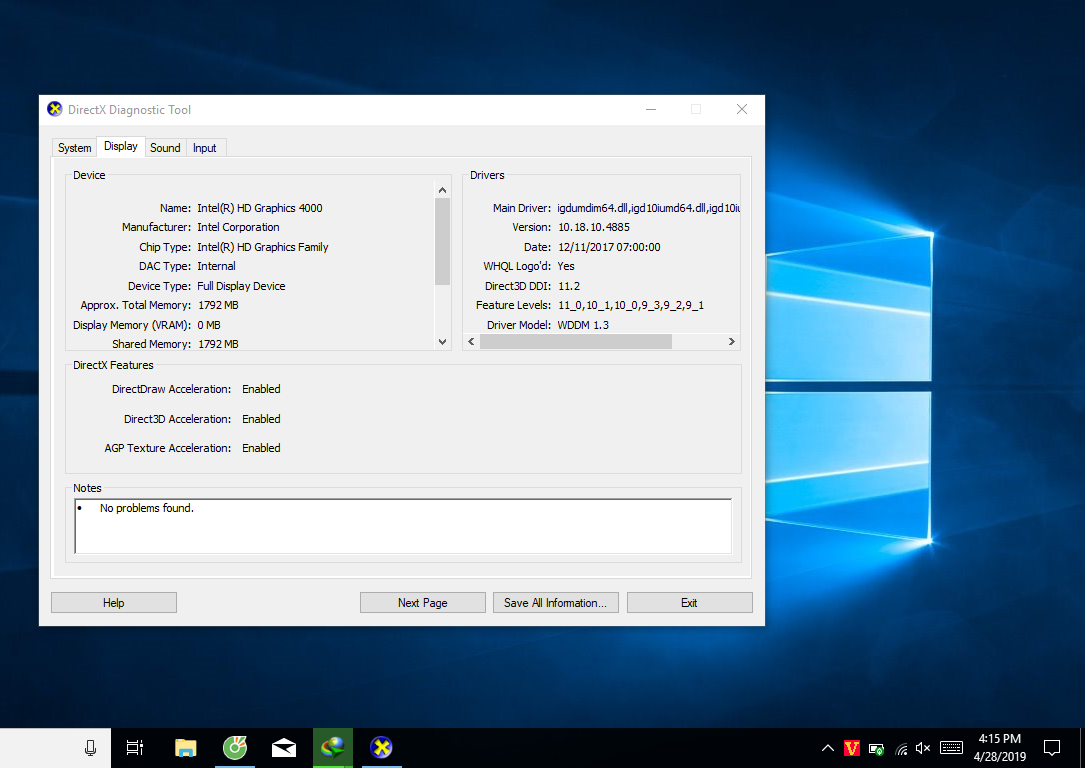Click the Device list scroll-down arrow
This screenshot has width=1085, height=768.
point(442,342)
